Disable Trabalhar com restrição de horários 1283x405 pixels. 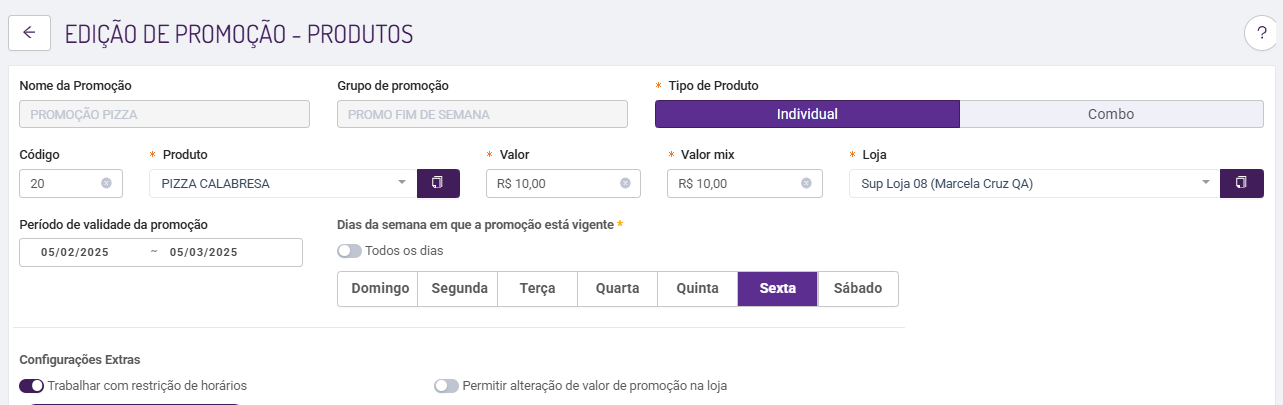32,385
